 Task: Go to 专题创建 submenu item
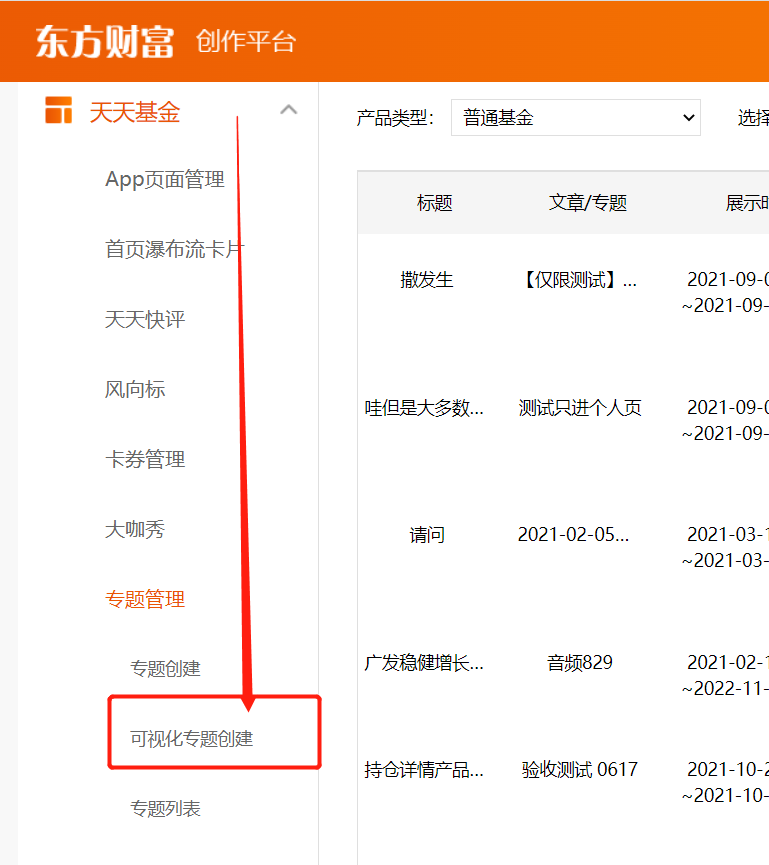pyautogui.click(x=165, y=669)
